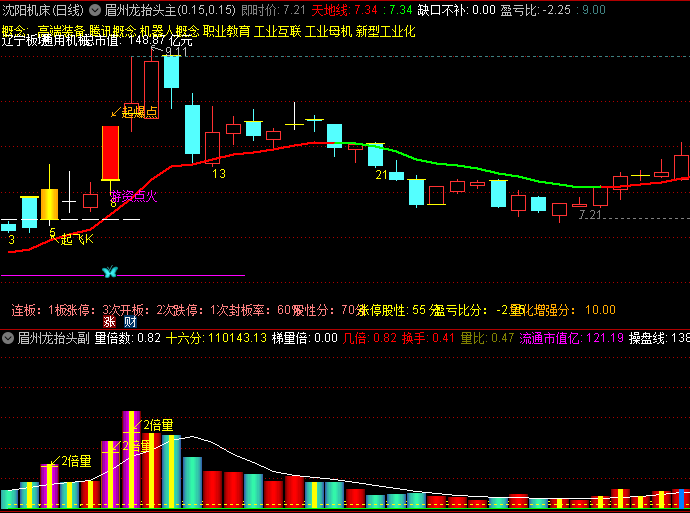Viewport: 690px width, 513px height.
Task: Click the 盈亏比: -2.25 readout
Action: click(536, 10)
